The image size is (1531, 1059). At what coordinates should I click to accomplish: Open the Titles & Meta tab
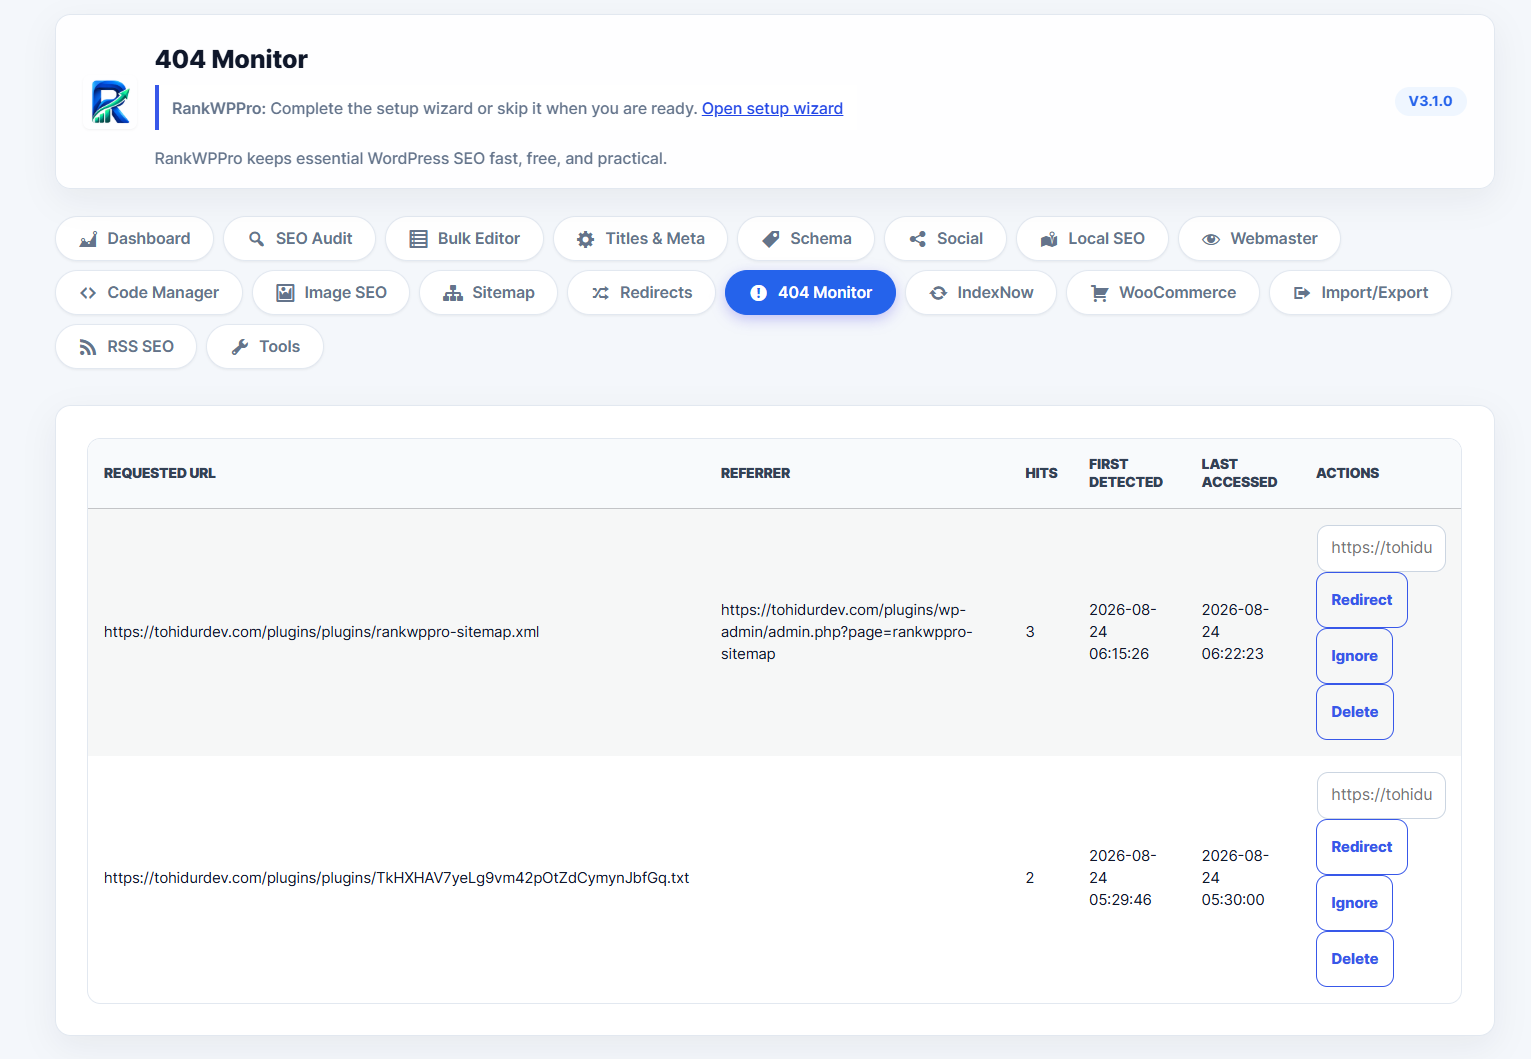tap(641, 239)
